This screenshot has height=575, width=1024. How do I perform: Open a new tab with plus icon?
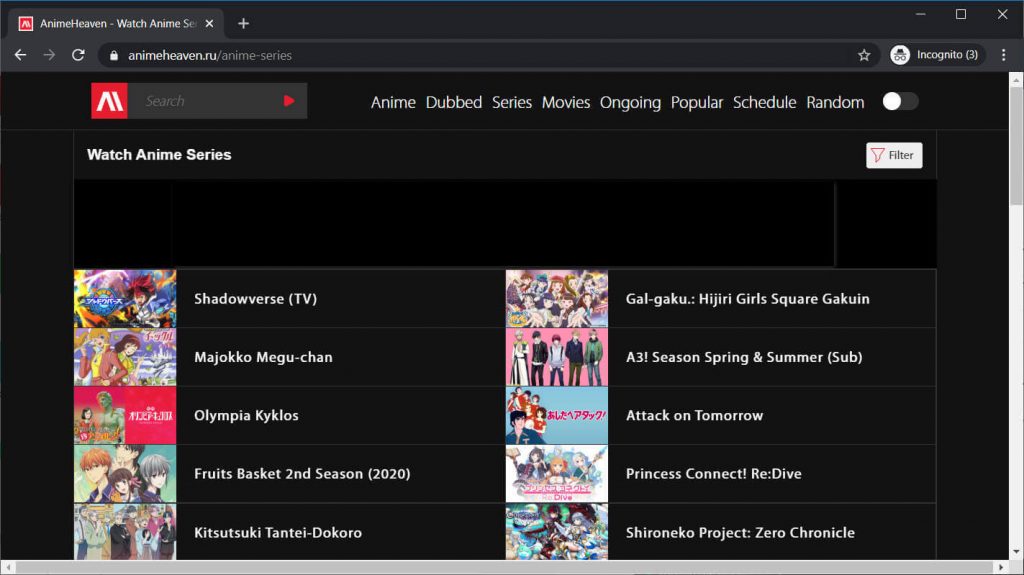244,24
